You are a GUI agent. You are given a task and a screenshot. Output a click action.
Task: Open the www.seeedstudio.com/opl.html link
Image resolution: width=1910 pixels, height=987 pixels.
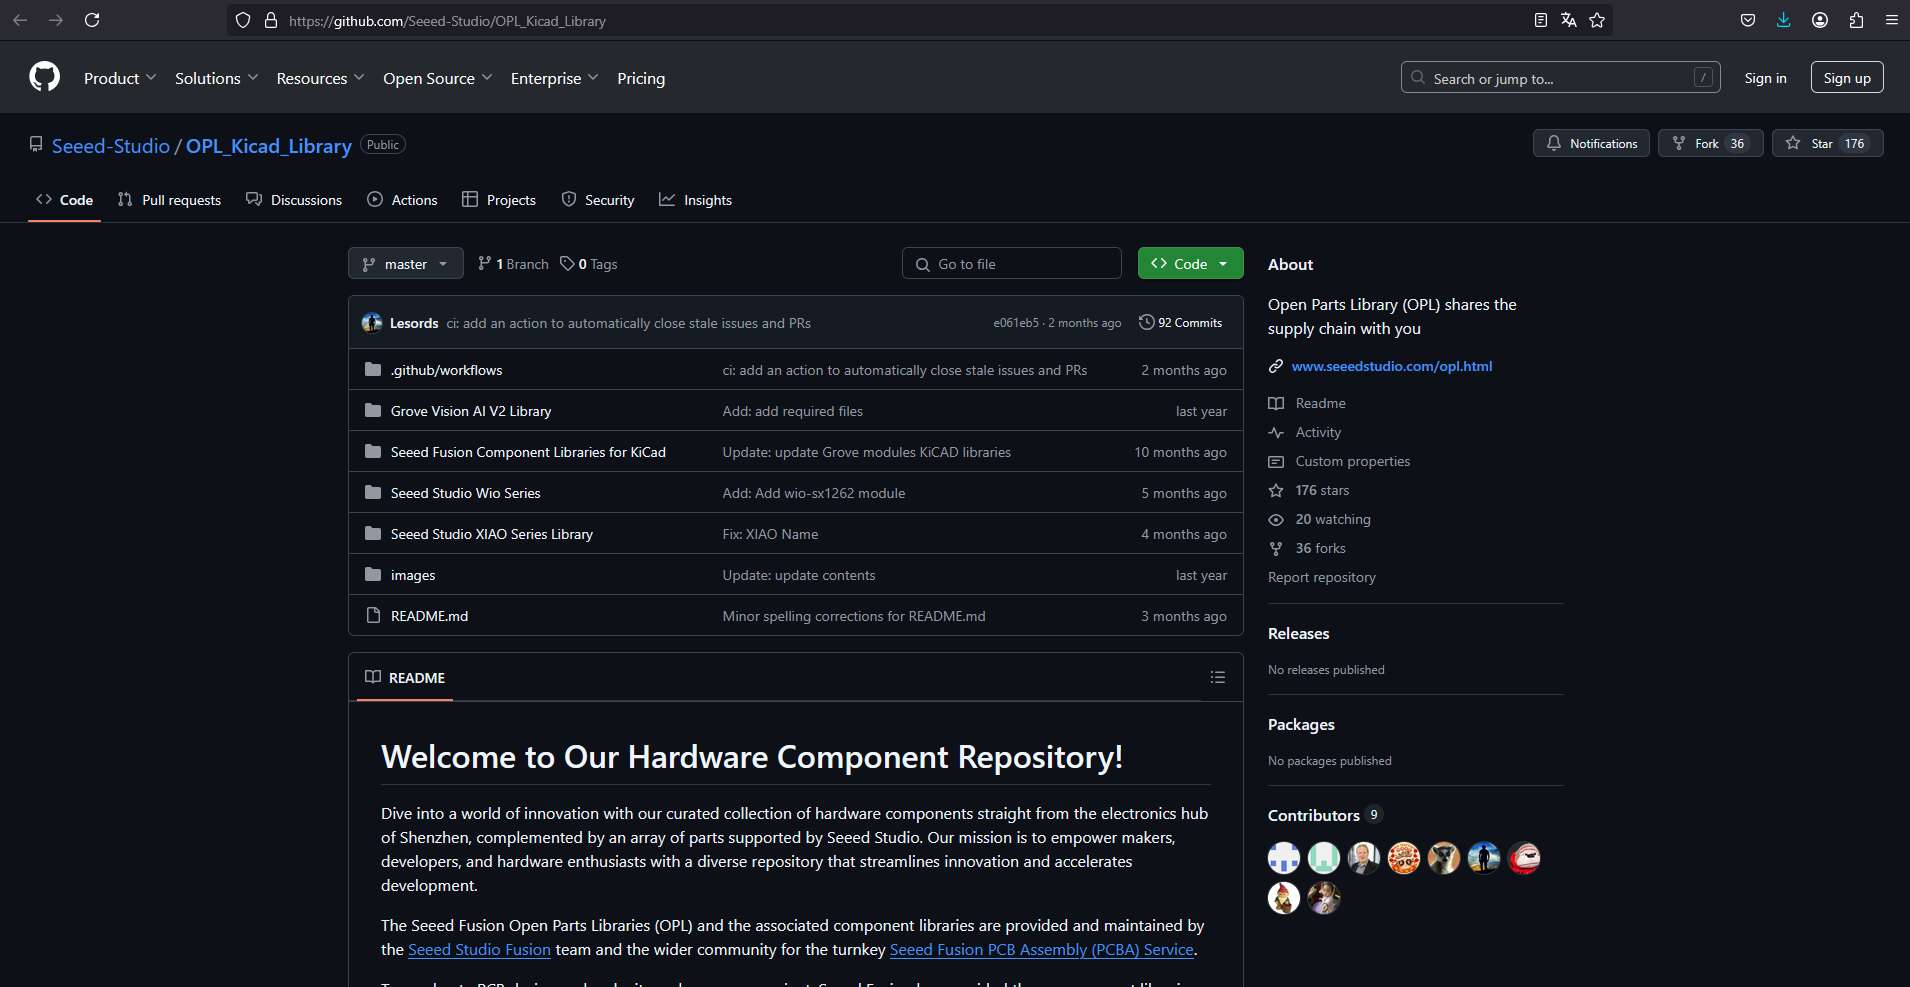[1391, 366]
